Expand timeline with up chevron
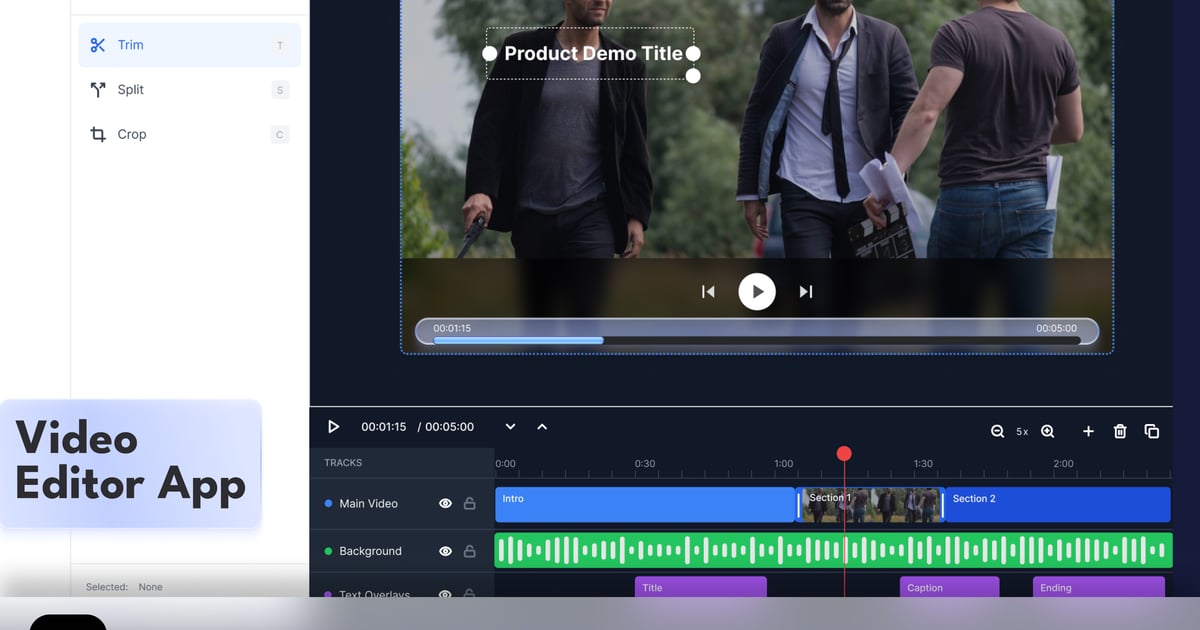Screen dimensions: 1200x630 (542, 427)
